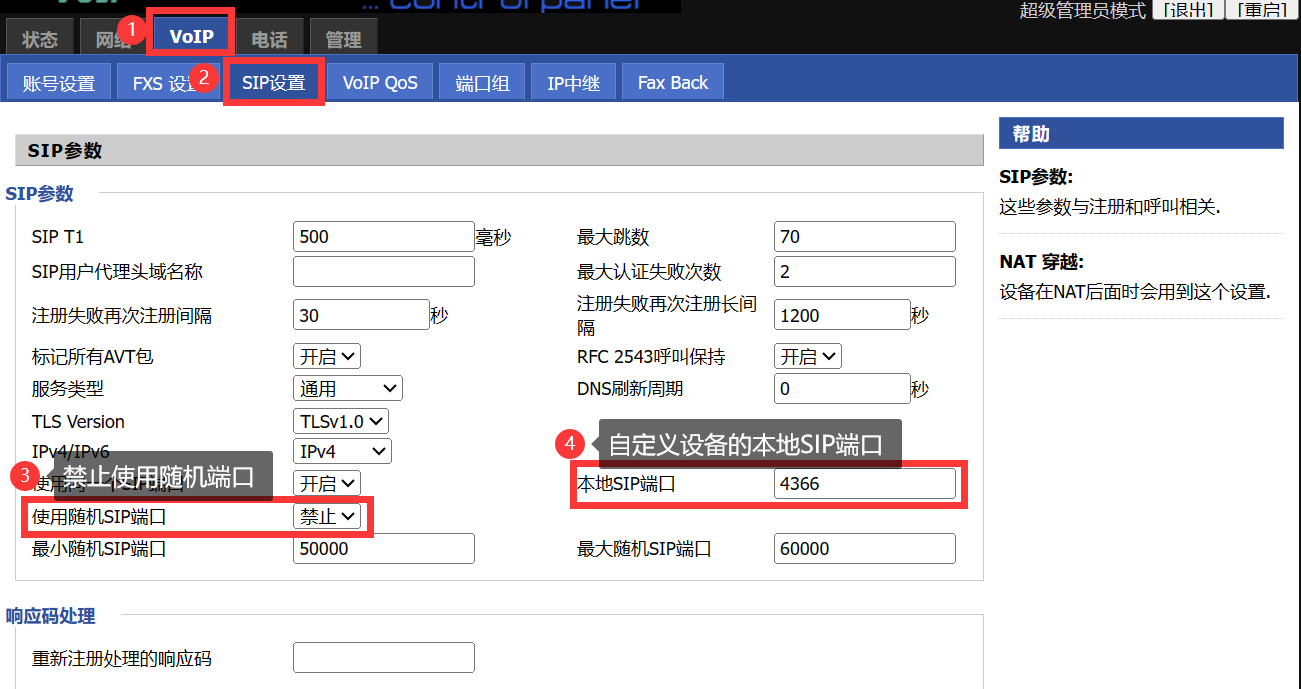Expand the RFC 2543呼叫保持 dropdown

click(808, 357)
